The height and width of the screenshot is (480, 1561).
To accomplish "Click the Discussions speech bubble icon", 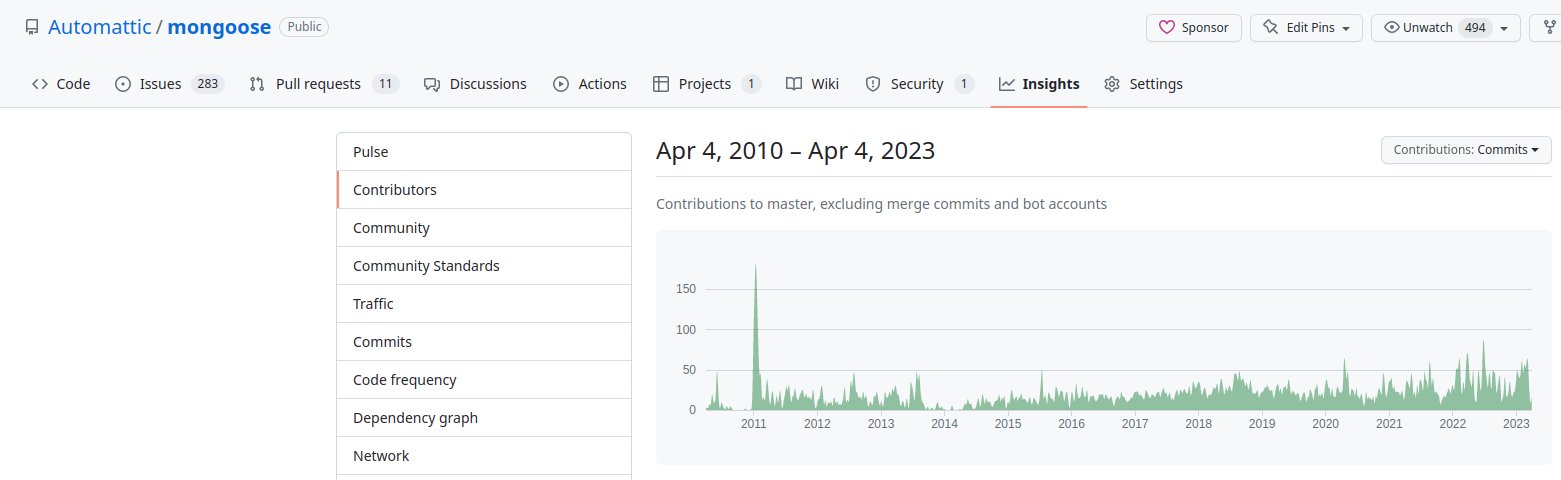I will point(432,84).
